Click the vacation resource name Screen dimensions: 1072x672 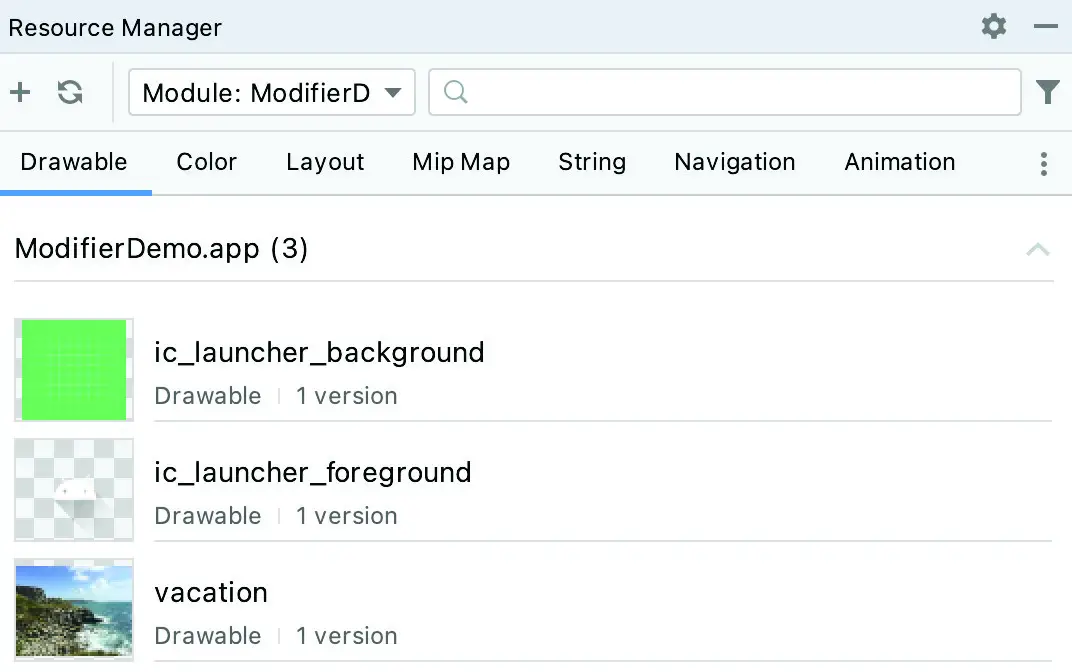(211, 593)
